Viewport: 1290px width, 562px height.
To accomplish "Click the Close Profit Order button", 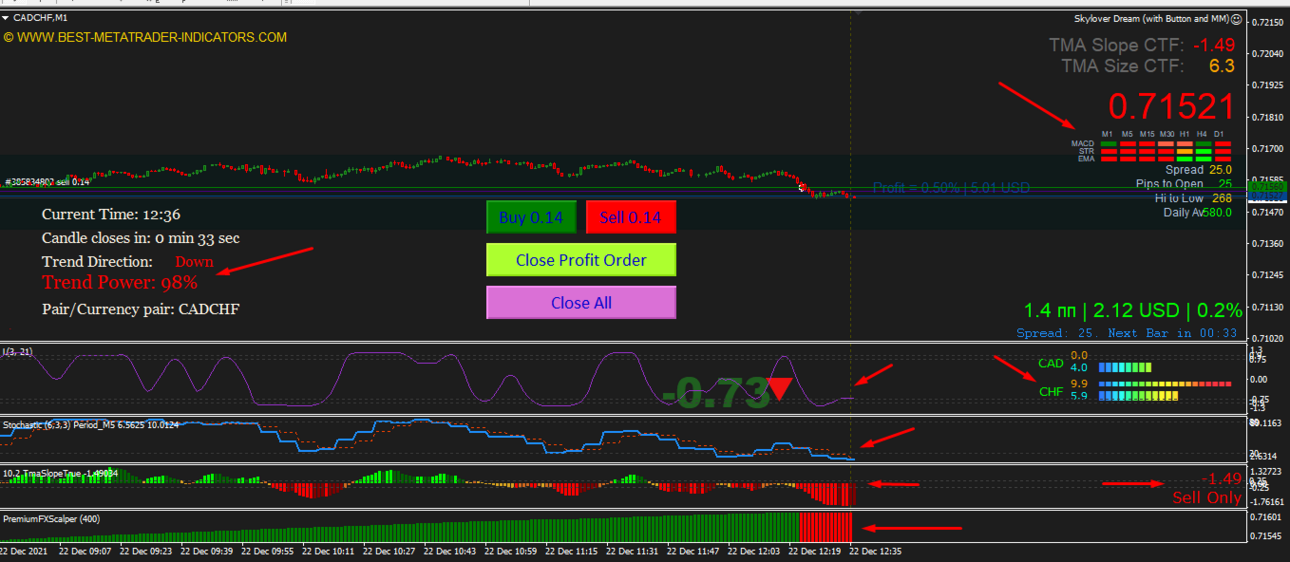I will [x=581, y=260].
